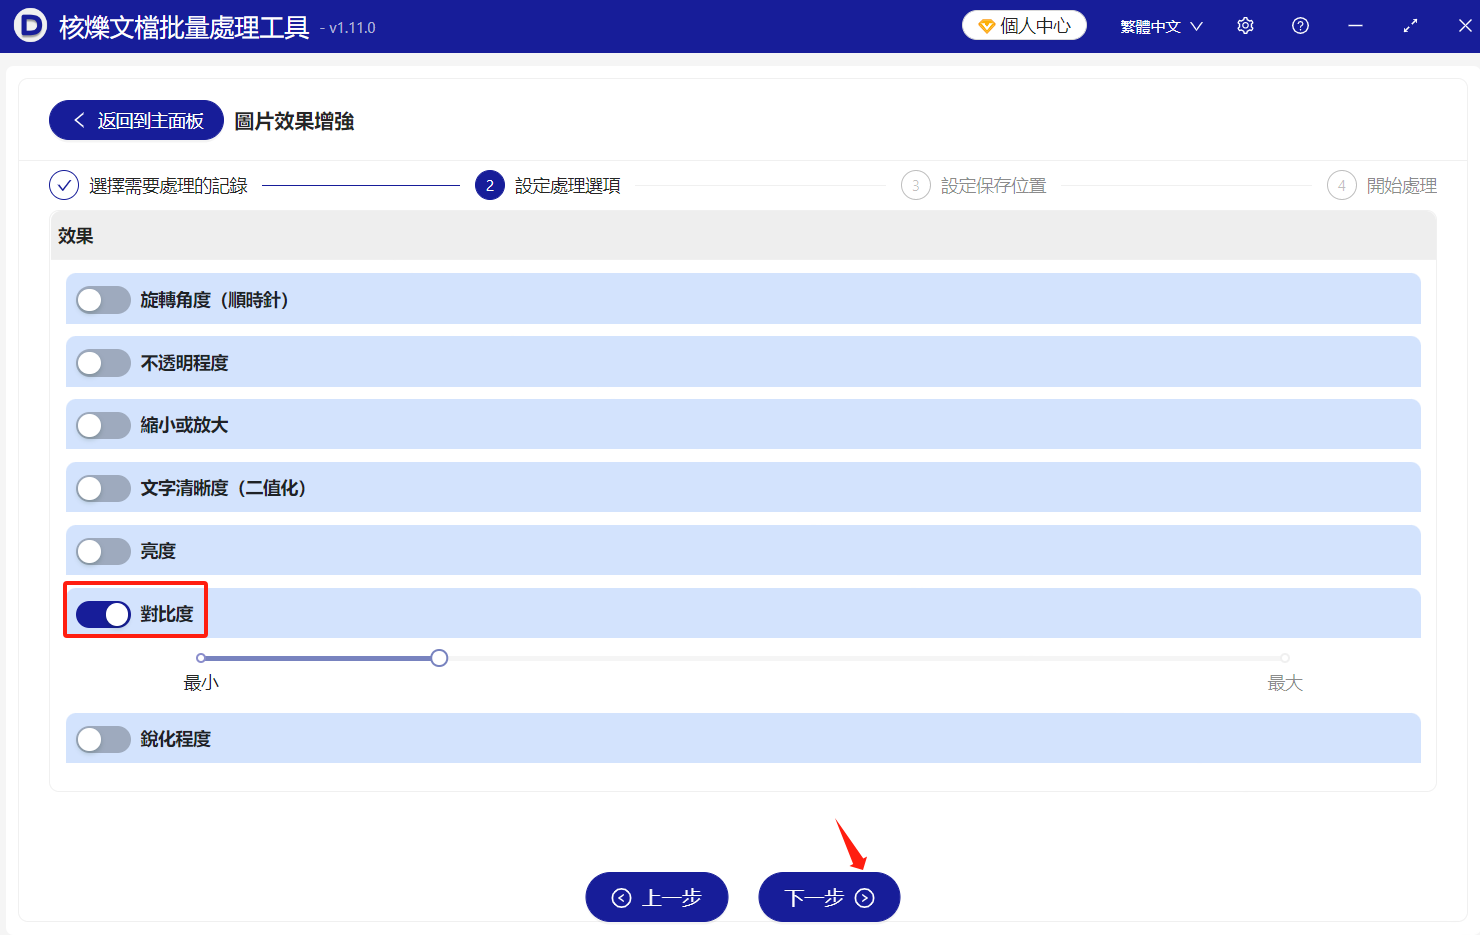
Task: Enable the 旋轉角度 rotation toggle
Action: click(x=103, y=299)
